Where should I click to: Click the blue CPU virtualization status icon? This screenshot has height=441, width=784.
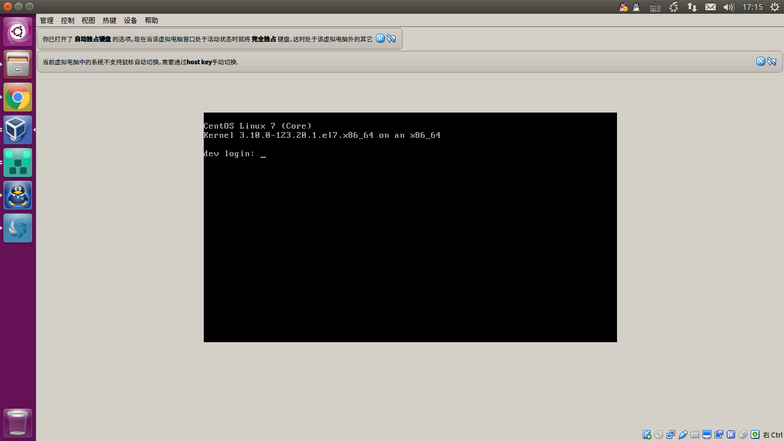[x=731, y=434]
